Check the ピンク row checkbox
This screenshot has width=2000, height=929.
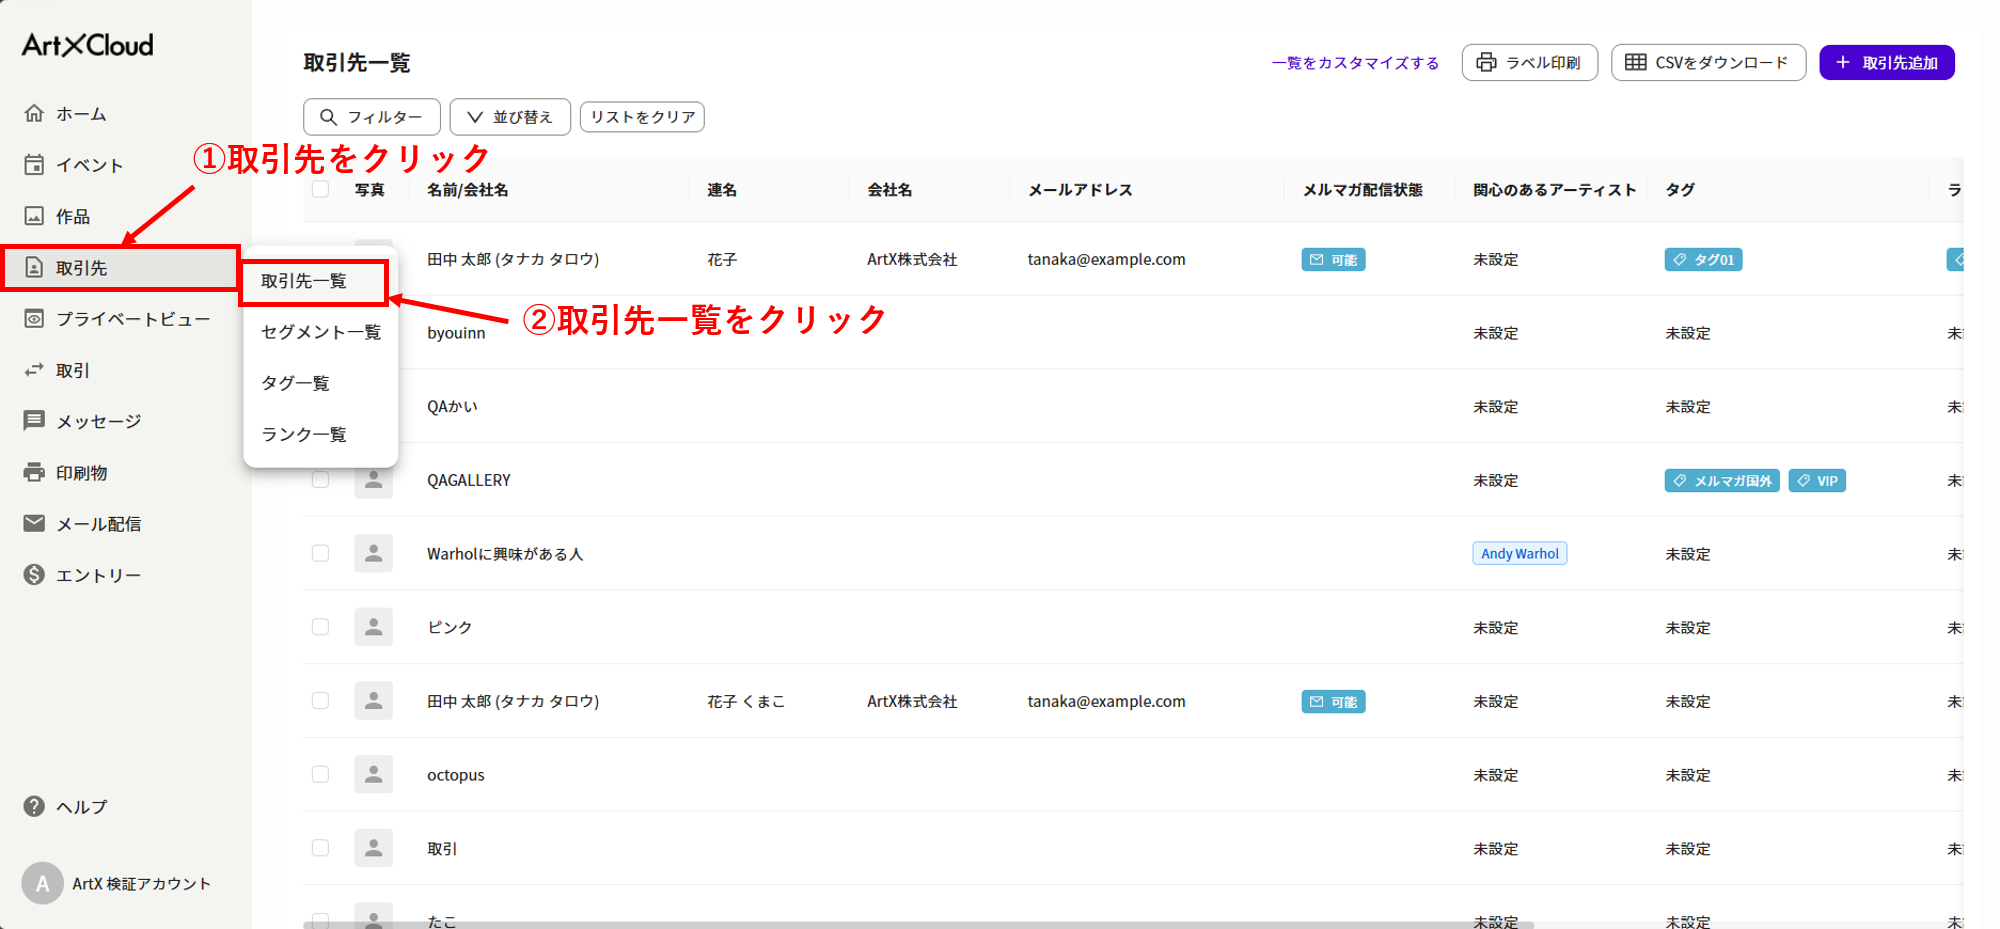(x=320, y=627)
